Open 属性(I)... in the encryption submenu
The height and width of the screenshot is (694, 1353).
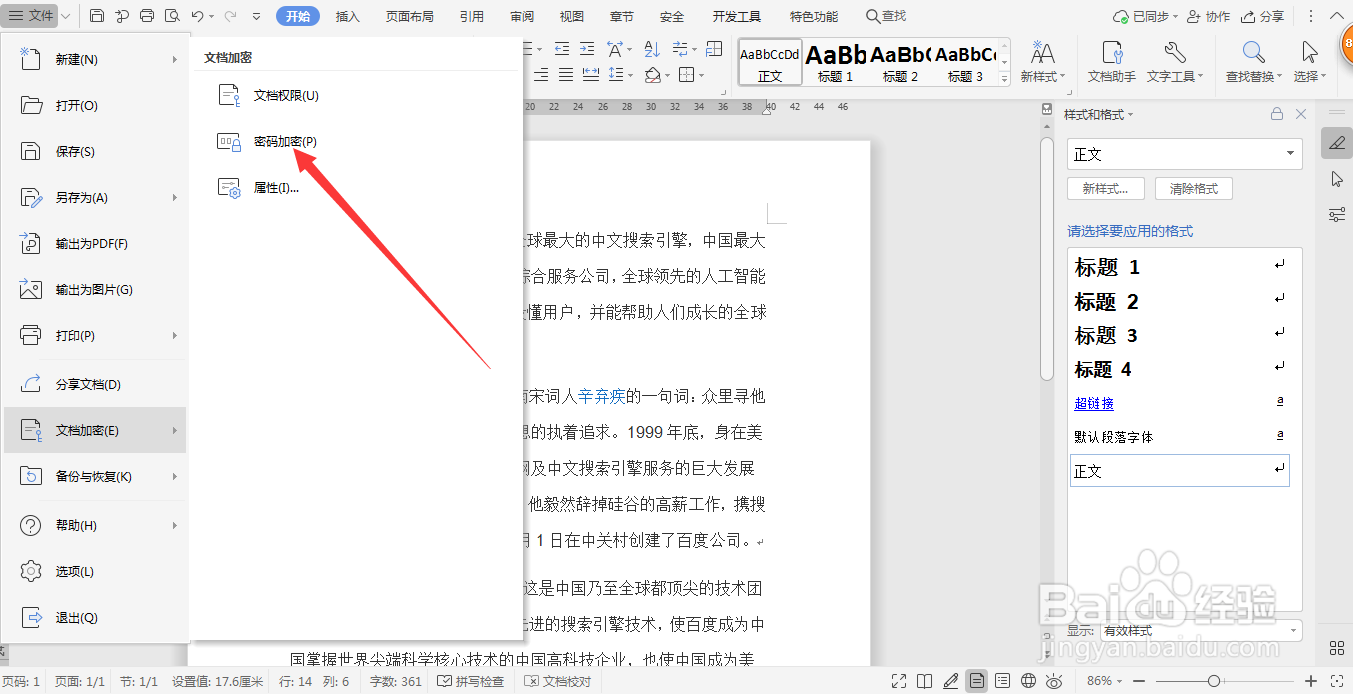pyautogui.click(x=356, y=187)
